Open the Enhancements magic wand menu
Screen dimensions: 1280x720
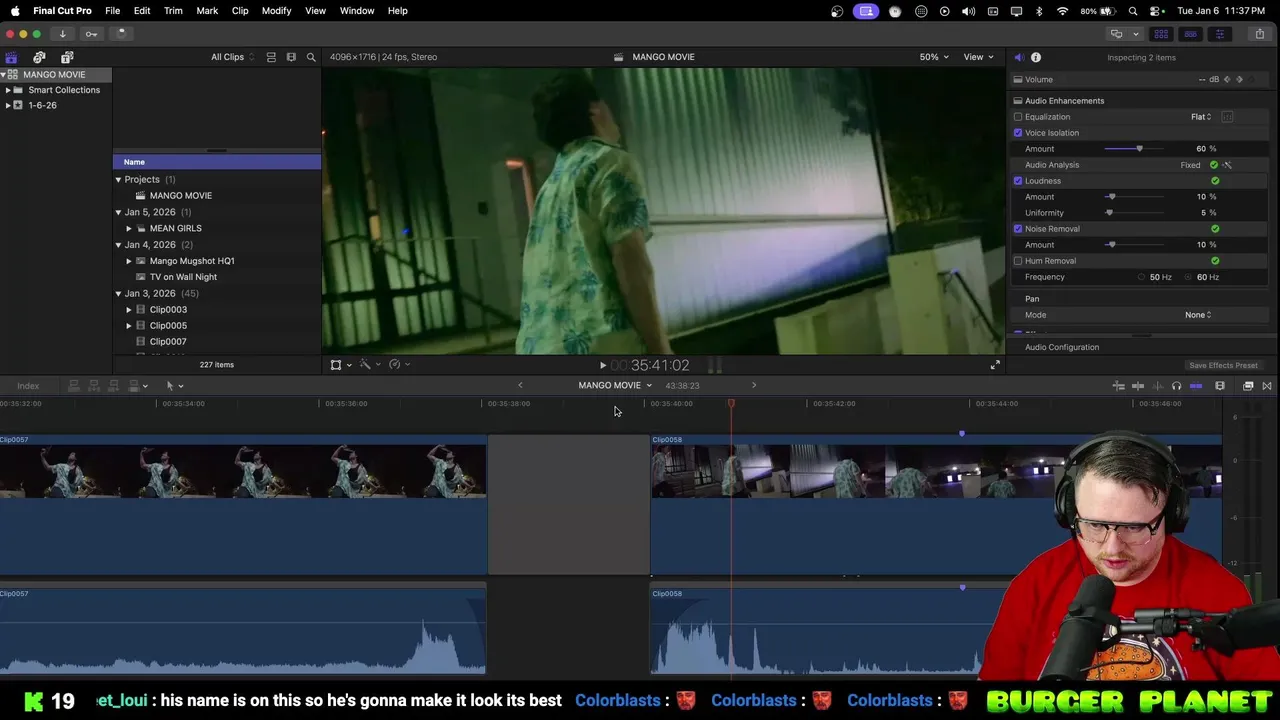(x=369, y=365)
